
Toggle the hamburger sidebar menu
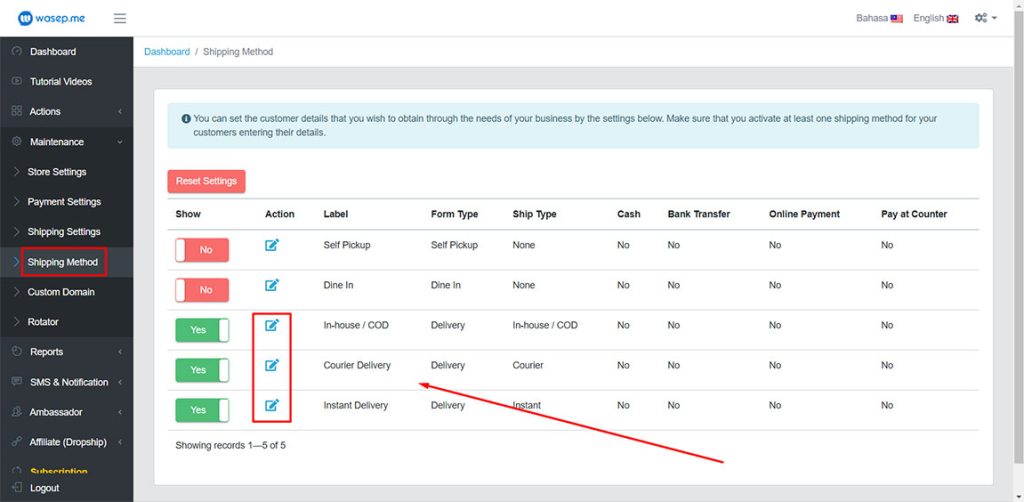tap(120, 18)
